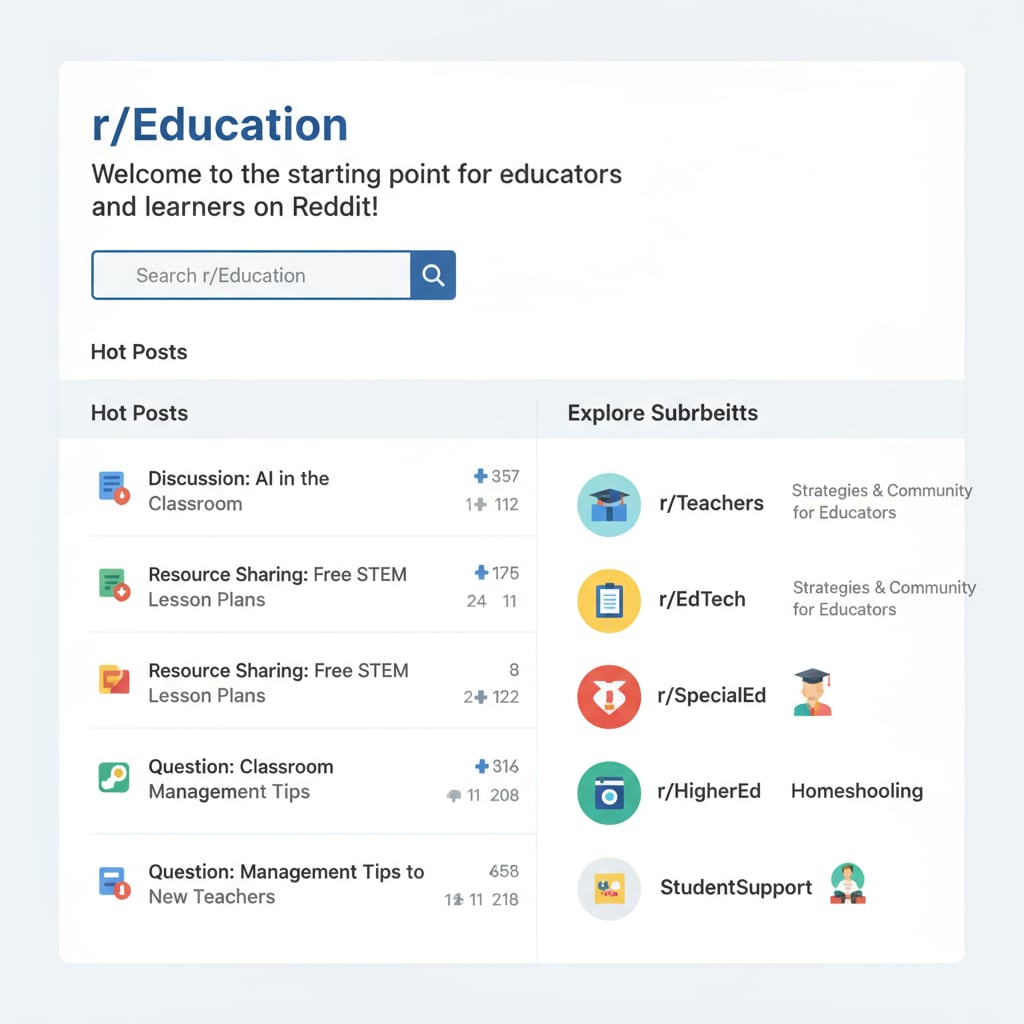Click the green r/HigherEd community icon
Image resolution: width=1024 pixels, height=1024 pixels.
[609, 792]
